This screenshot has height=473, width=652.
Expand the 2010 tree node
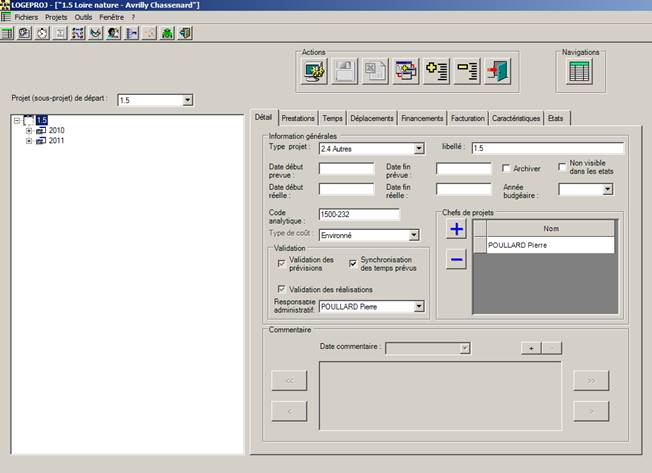(29, 130)
